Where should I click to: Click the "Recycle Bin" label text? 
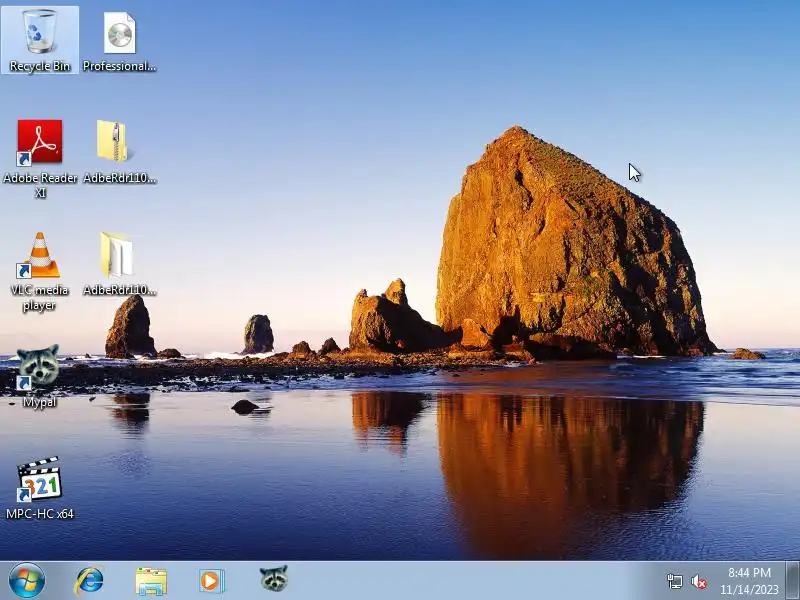point(40,66)
